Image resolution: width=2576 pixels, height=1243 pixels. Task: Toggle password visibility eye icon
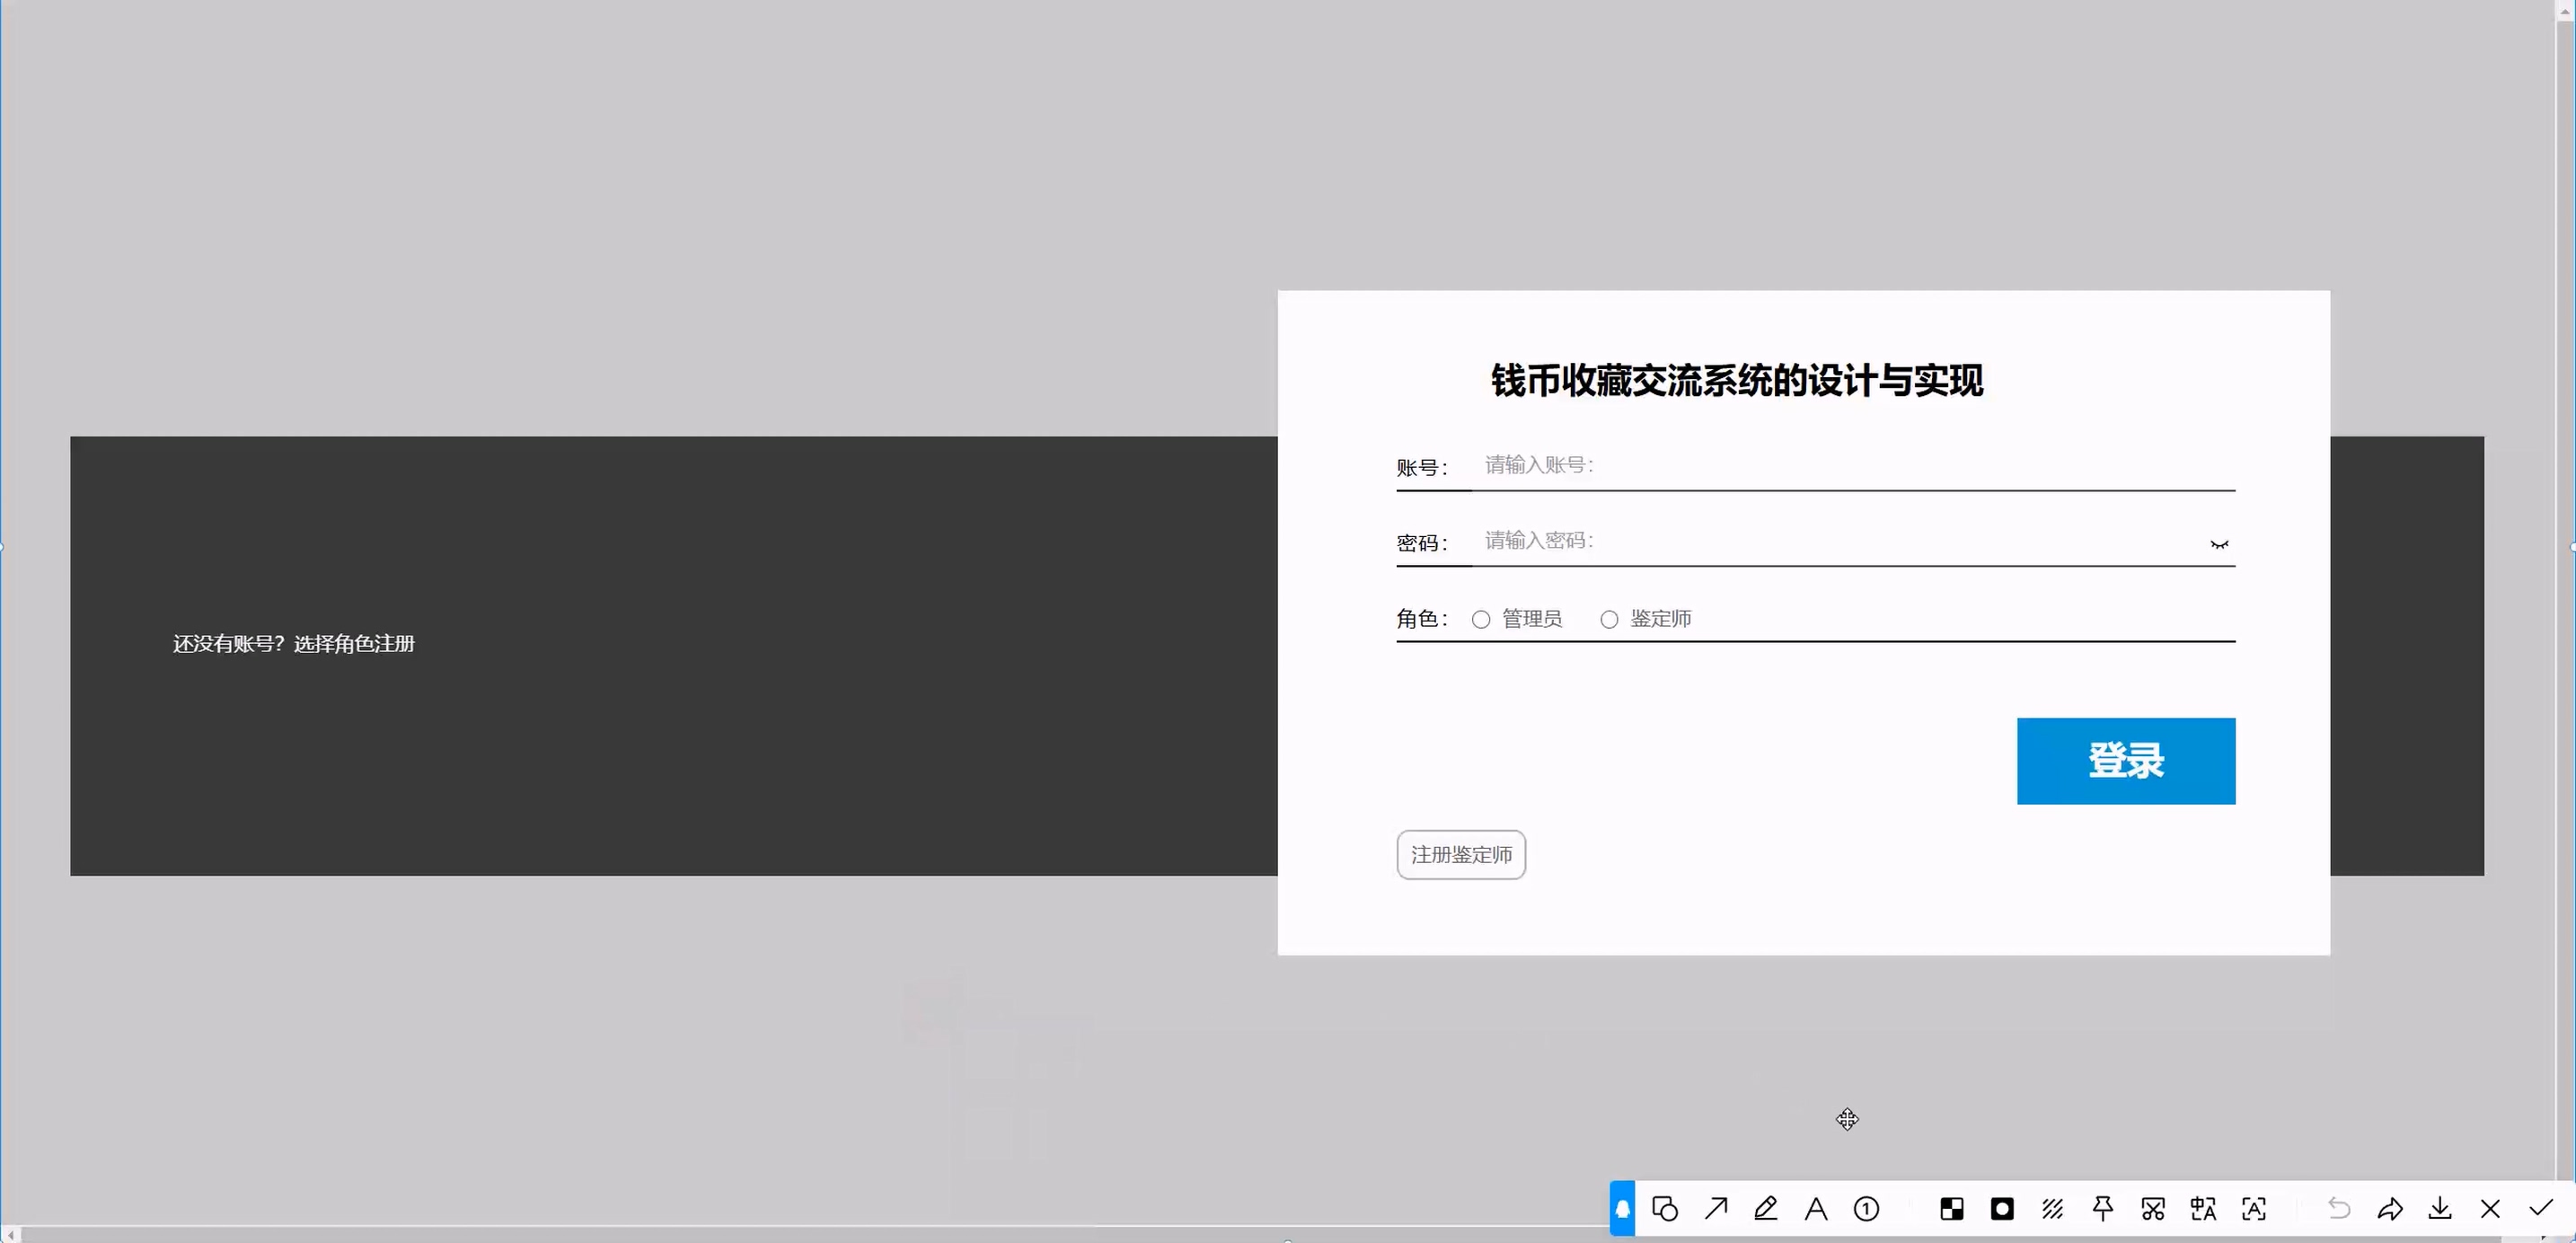click(x=2219, y=545)
